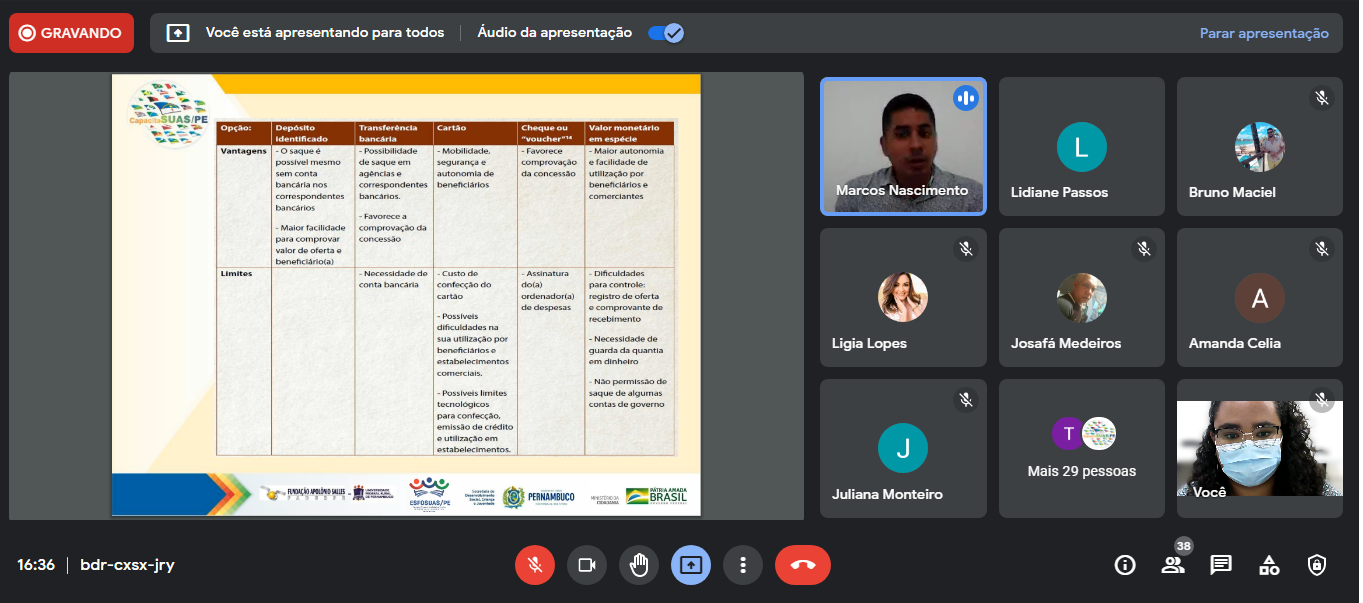Open meeting details info icon
The width and height of the screenshot is (1363, 603).
coord(1125,565)
